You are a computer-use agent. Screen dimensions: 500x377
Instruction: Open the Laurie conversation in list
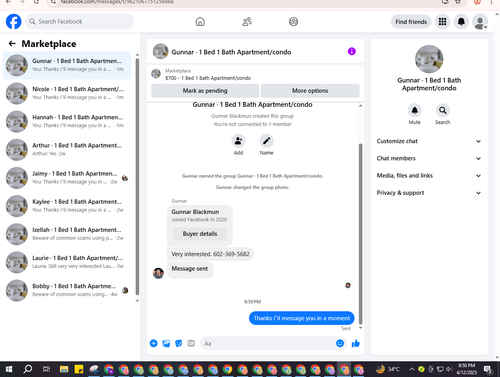click(x=67, y=262)
